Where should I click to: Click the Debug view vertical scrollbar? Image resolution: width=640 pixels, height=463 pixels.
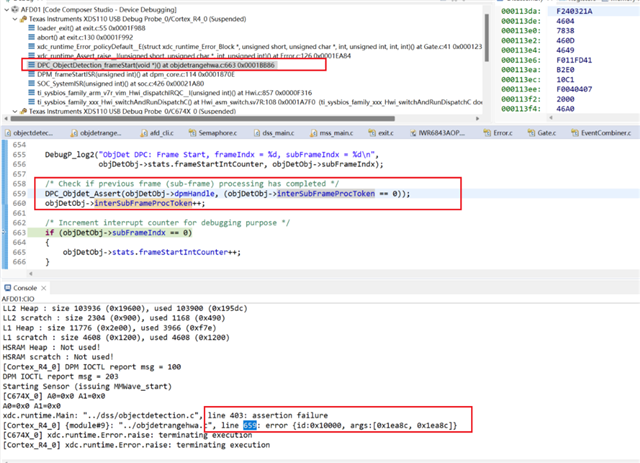[487, 38]
